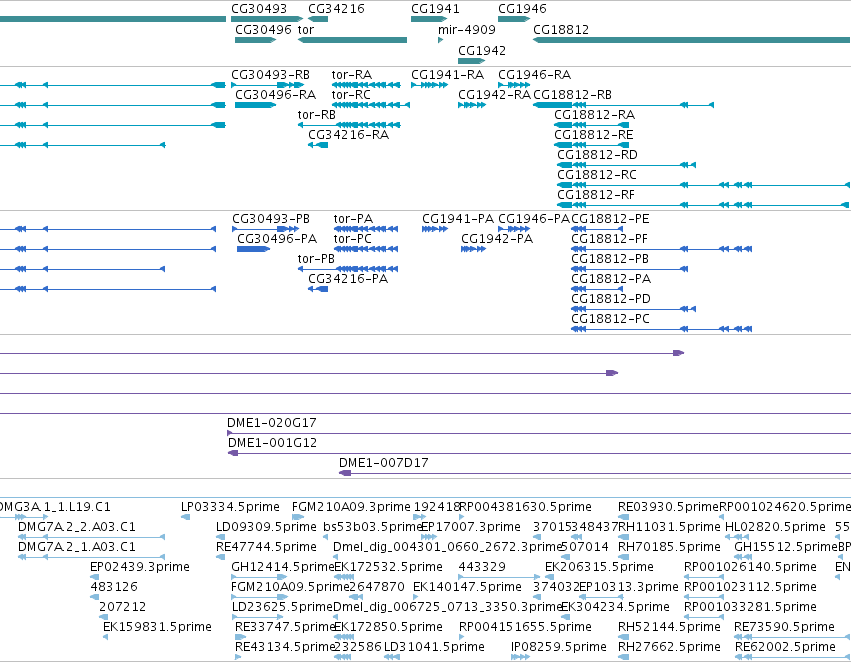Image resolution: width=851 pixels, height=662 pixels.
Task: Select the CG1946-RA transcript
Action: pos(514,85)
